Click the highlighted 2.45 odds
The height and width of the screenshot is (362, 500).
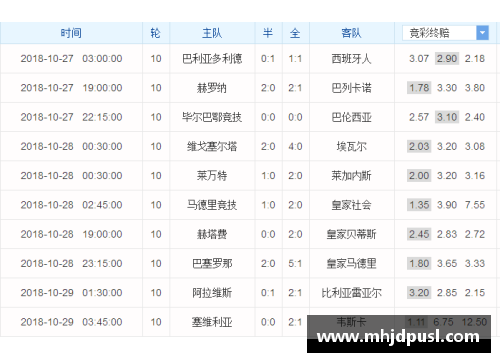419,234
